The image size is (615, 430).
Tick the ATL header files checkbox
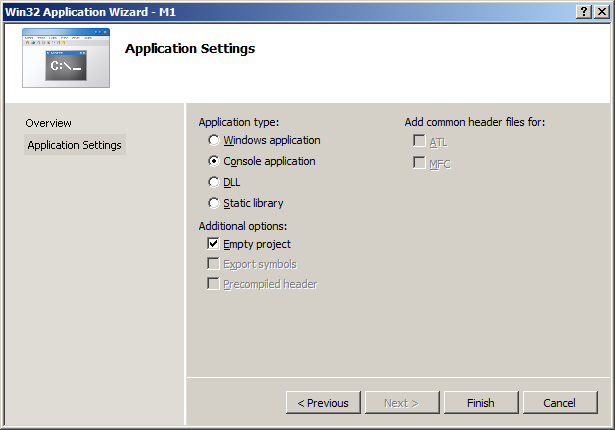click(x=419, y=141)
